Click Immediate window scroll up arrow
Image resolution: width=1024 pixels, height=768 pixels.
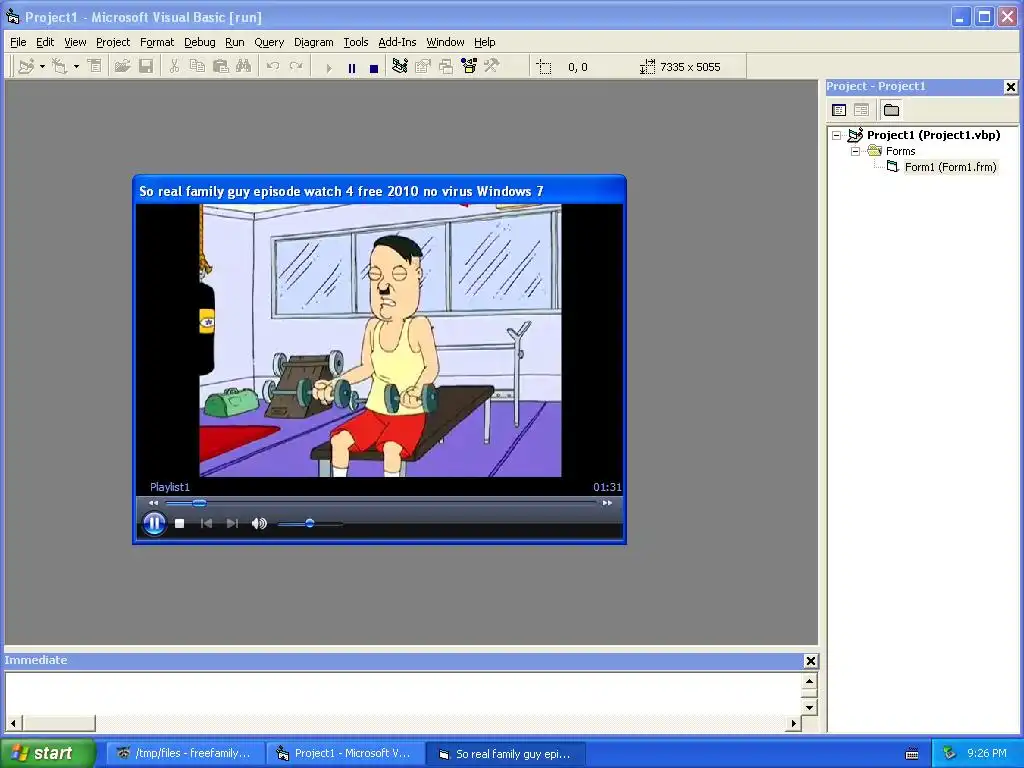pyautogui.click(x=809, y=681)
